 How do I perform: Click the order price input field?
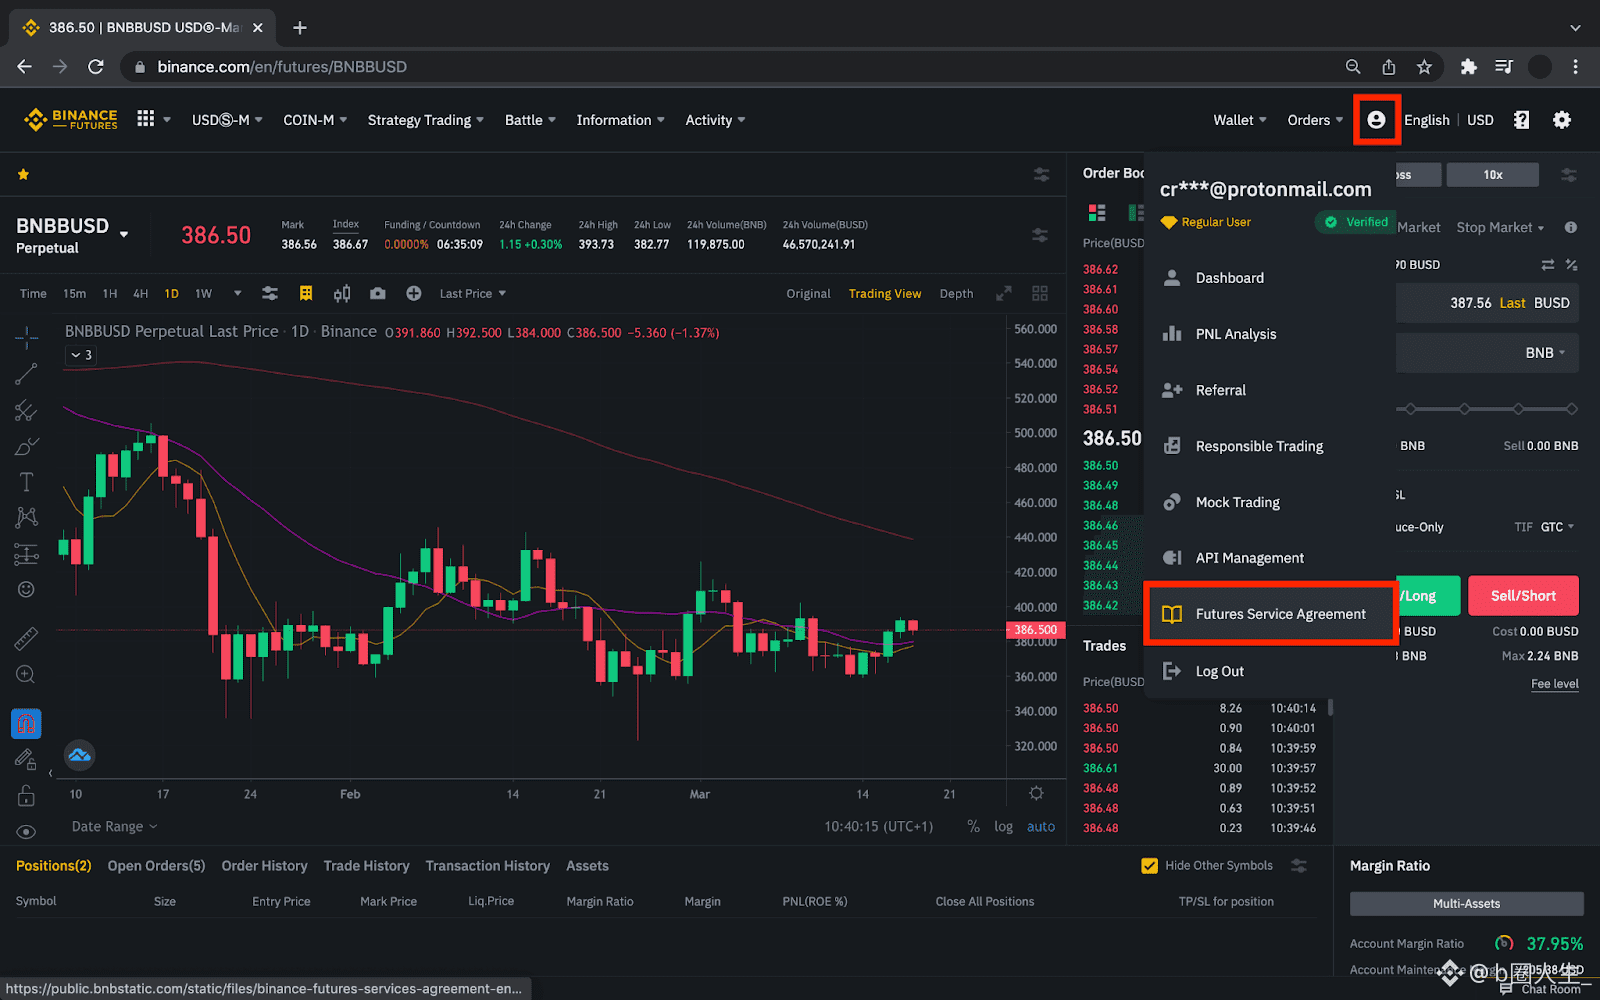[x=1487, y=303]
